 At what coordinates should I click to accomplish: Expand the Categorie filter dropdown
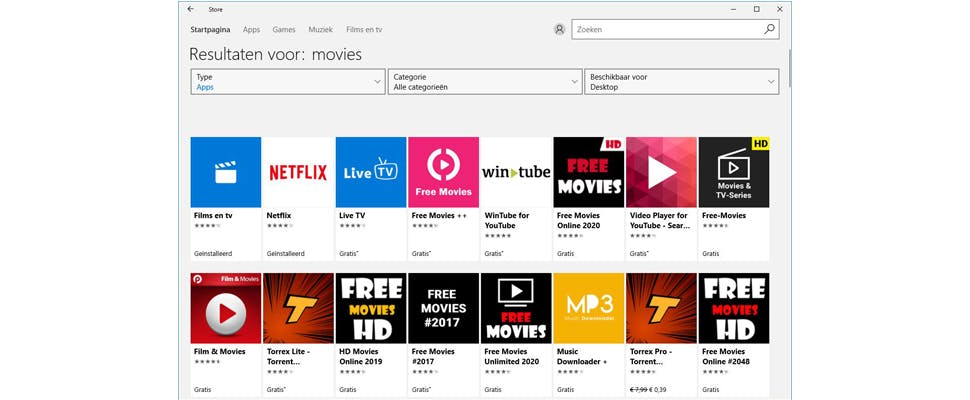click(x=485, y=82)
